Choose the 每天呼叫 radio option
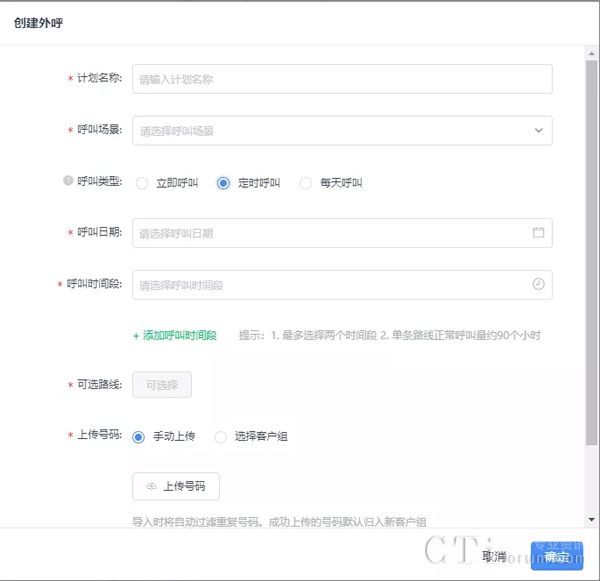The width and height of the screenshot is (600, 581). pyautogui.click(x=306, y=183)
